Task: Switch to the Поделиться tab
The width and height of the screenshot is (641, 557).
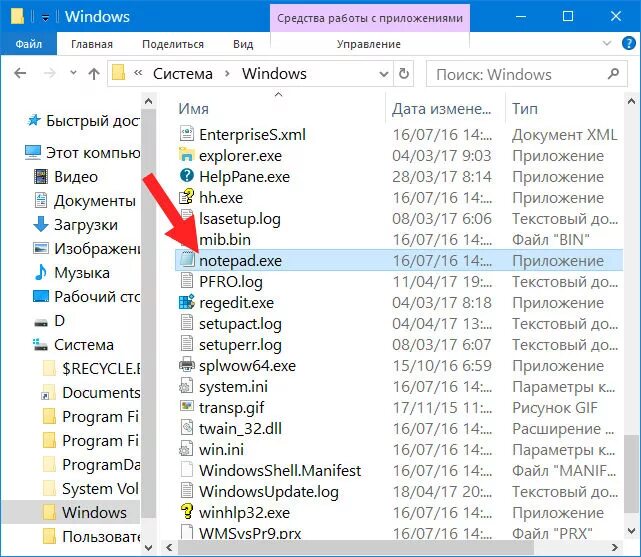Action: click(173, 44)
